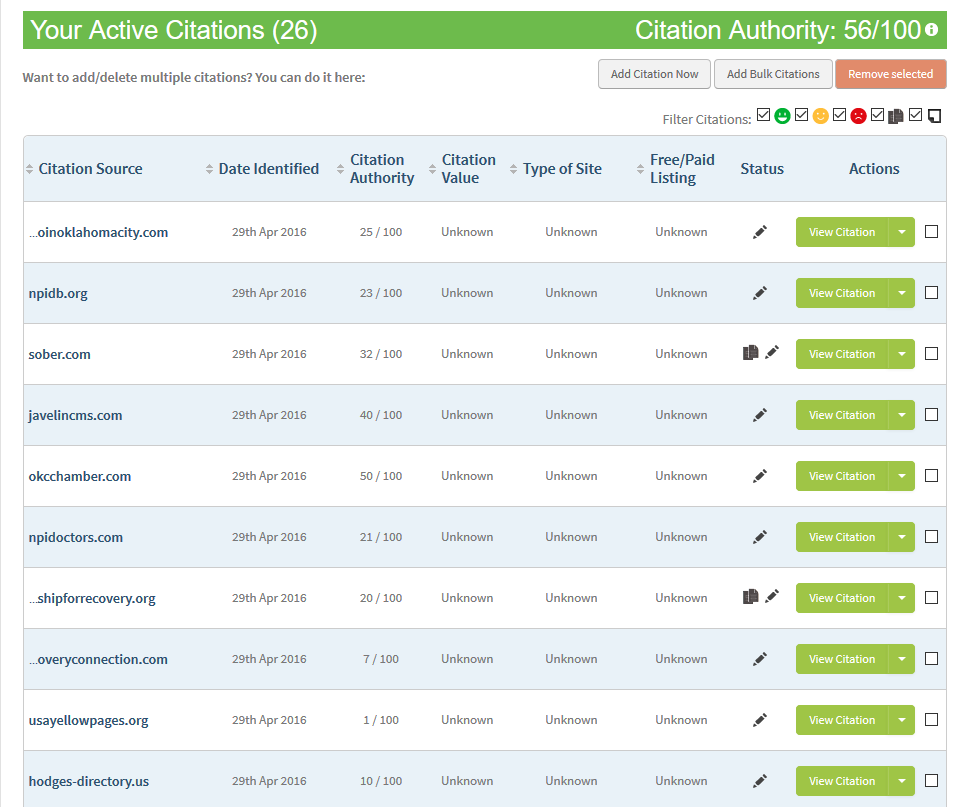The image size is (960, 807).
Task: Expand View Citation arrow for shipforrecovery.org
Action: tap(902, 598)
